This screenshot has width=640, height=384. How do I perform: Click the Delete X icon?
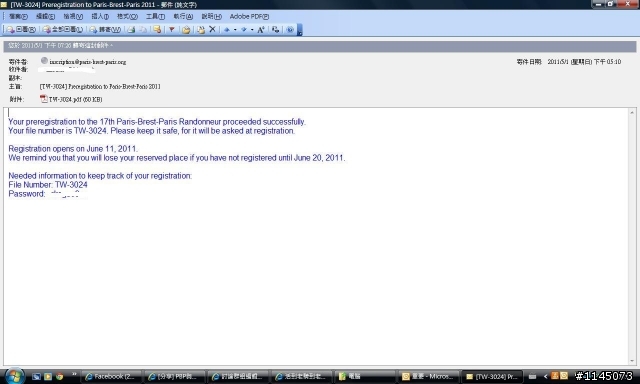(212, 29)
